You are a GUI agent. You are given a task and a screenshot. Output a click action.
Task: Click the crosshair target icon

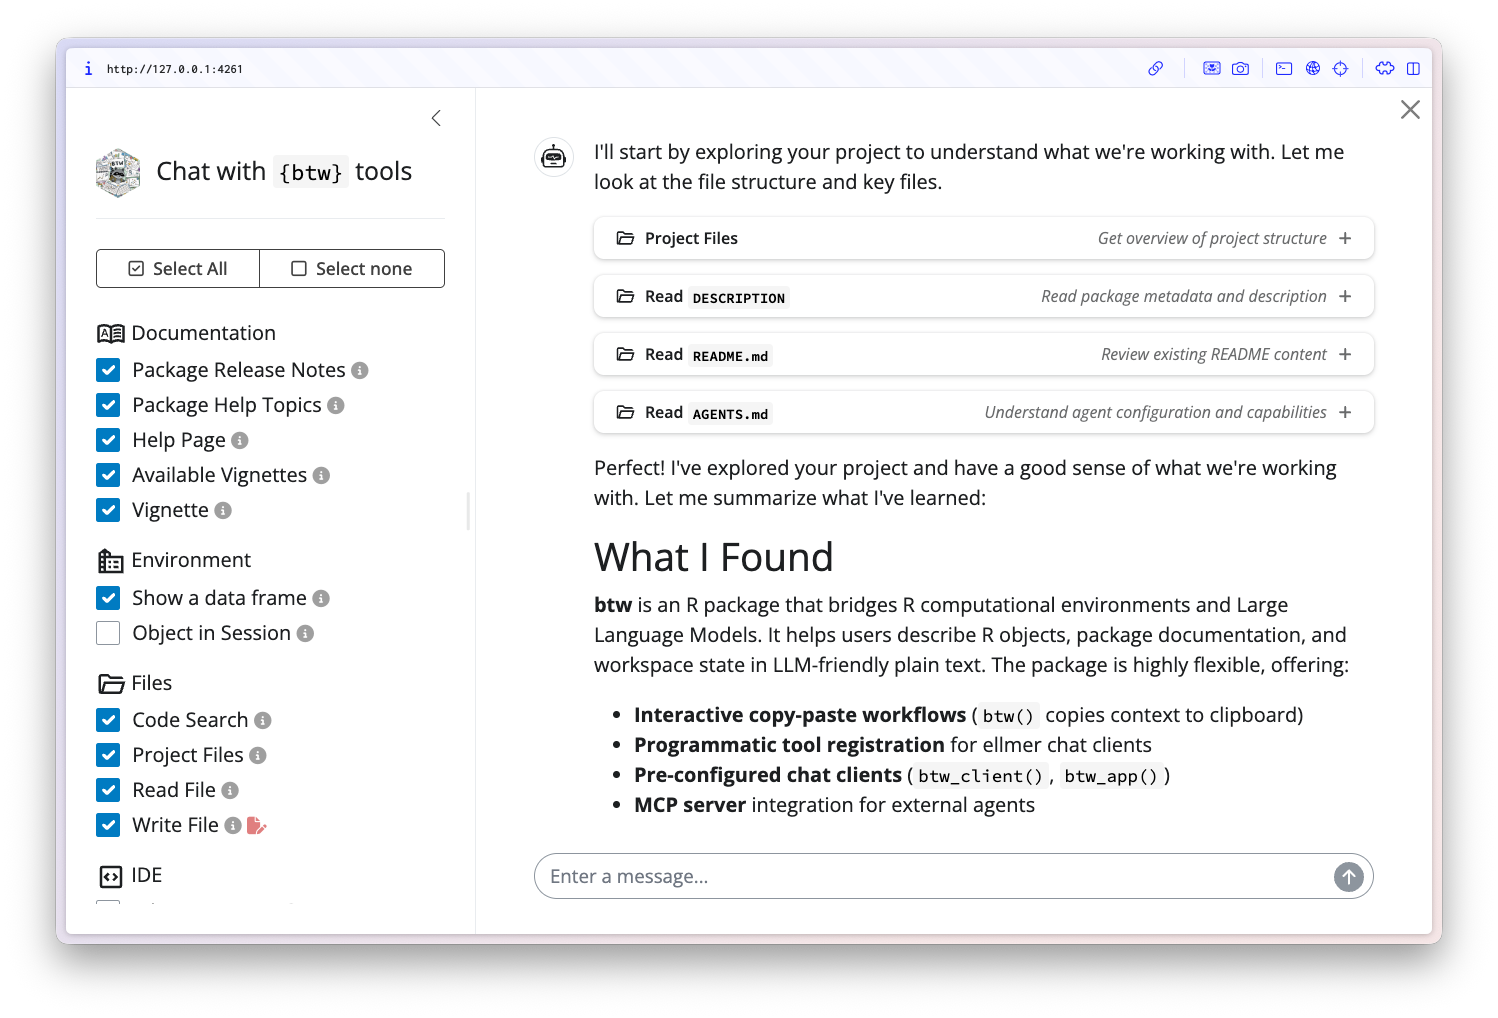click(1341, 69)
